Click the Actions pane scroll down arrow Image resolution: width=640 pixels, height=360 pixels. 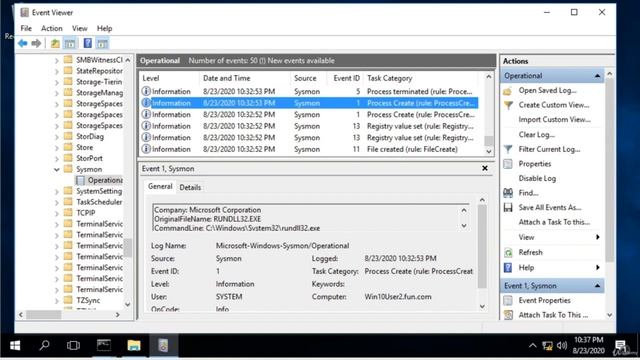pos(610,315)
